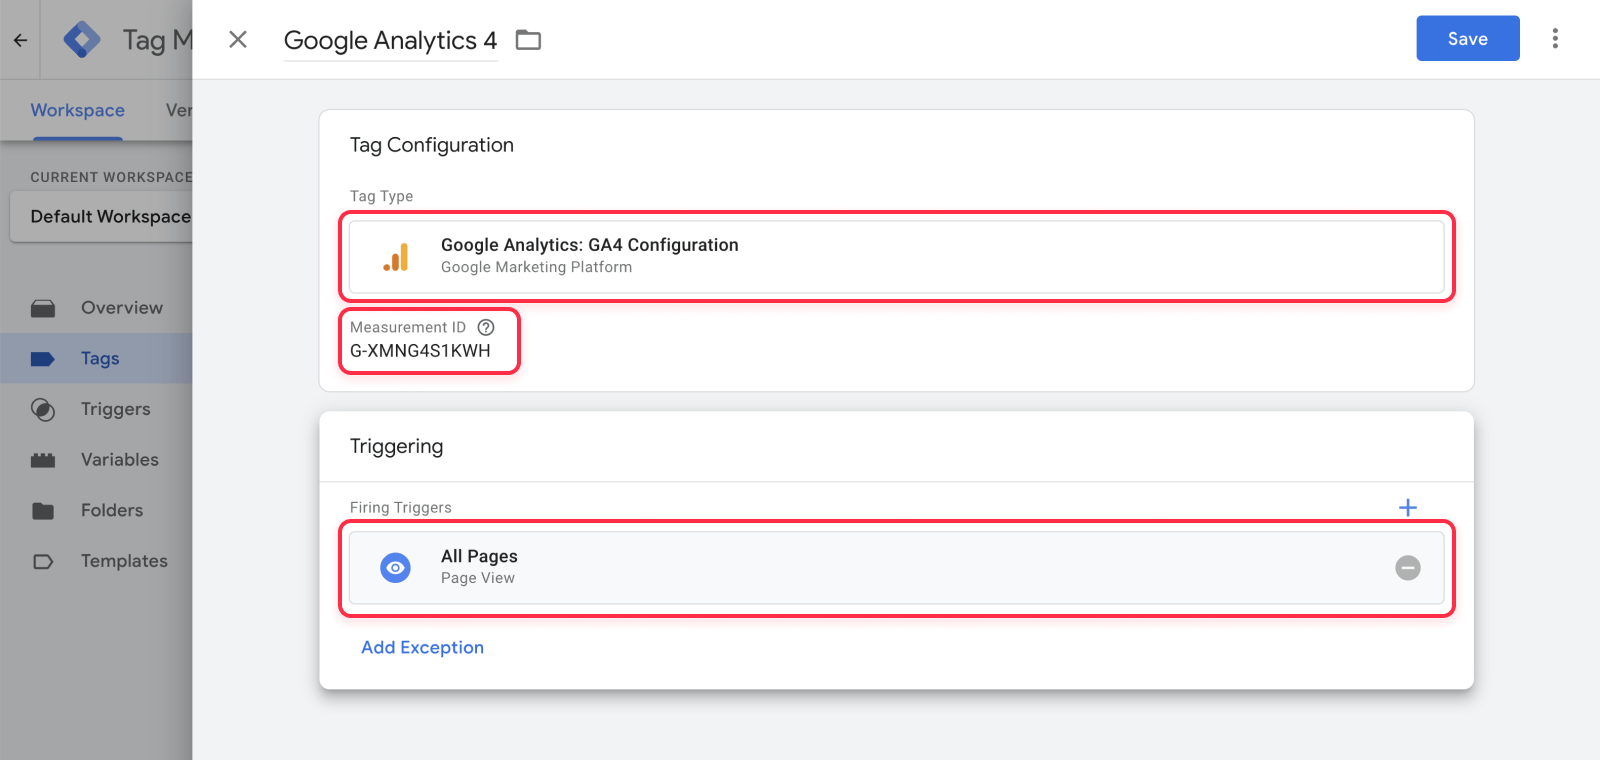Click the Google Marketing Platform subtitle
Image resolution: width=1600 pixels, height=760 pixels.
tap(536, 267)
